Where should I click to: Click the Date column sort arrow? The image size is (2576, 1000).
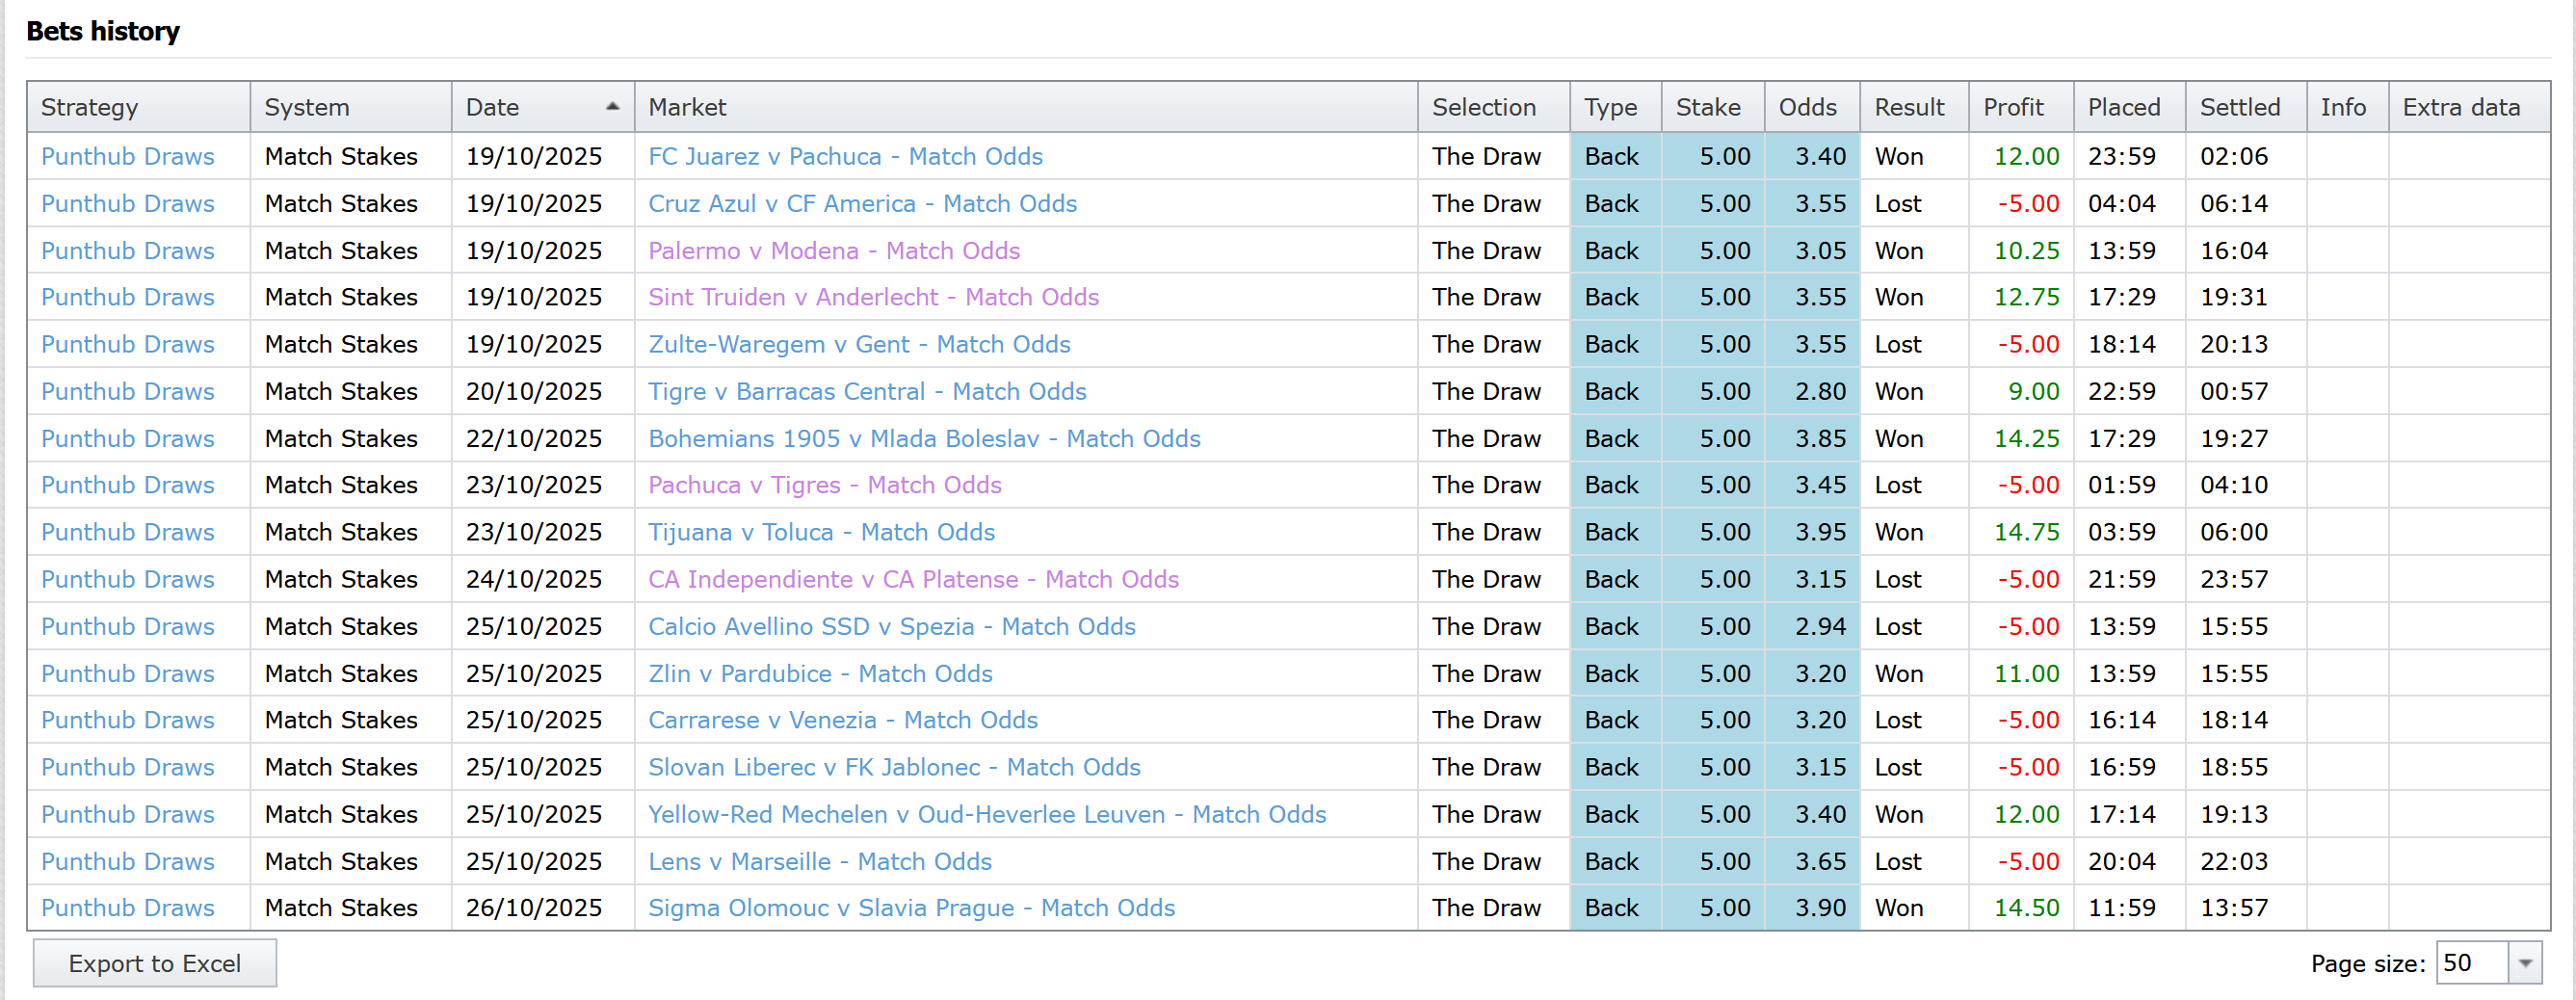click(612, 107)
